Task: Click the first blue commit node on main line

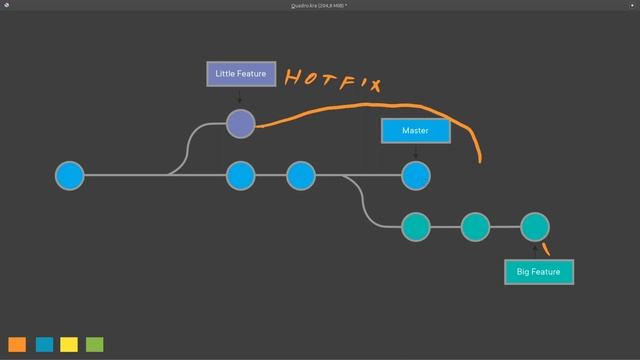Action: (70, 176)
